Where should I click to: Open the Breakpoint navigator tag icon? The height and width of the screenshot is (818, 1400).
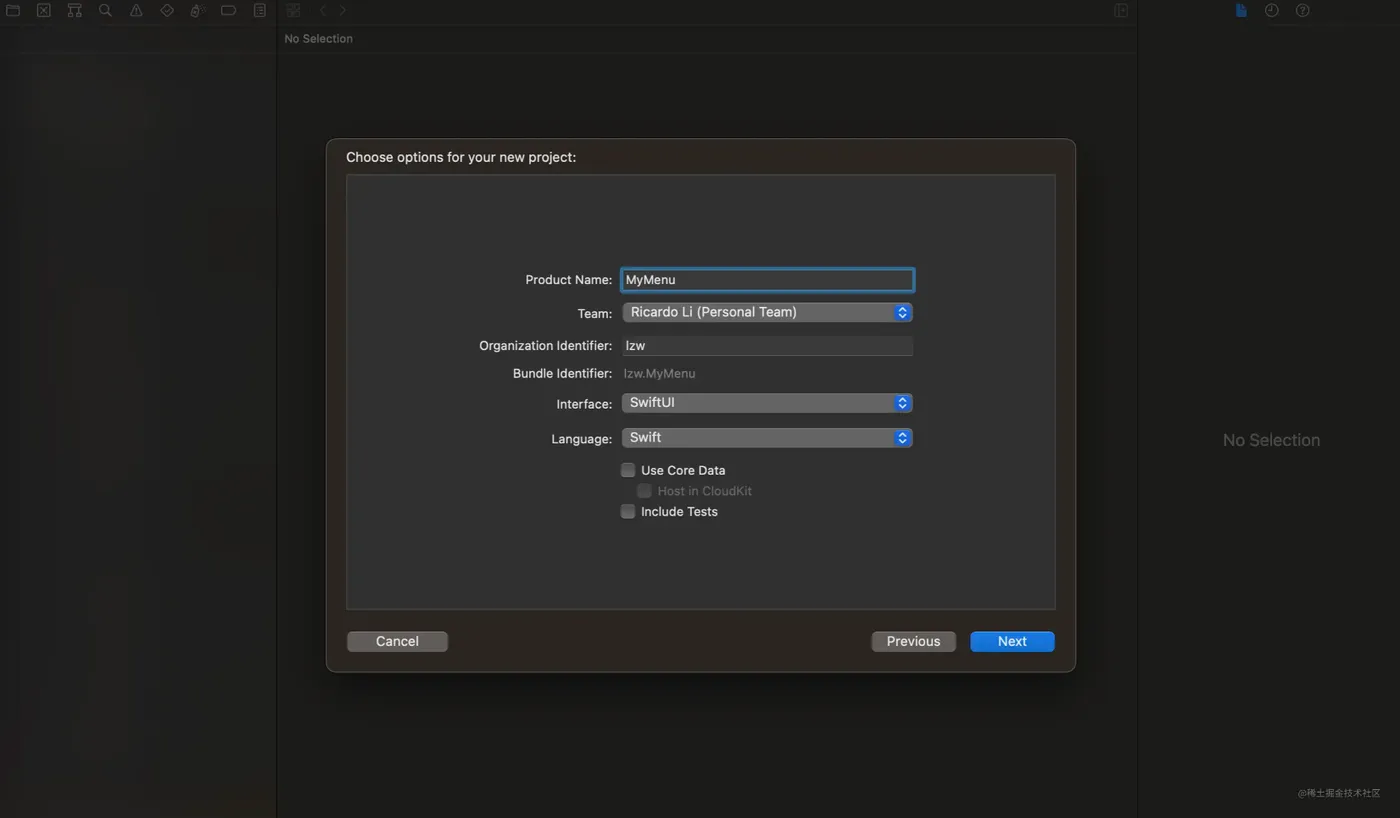point(228,10)
